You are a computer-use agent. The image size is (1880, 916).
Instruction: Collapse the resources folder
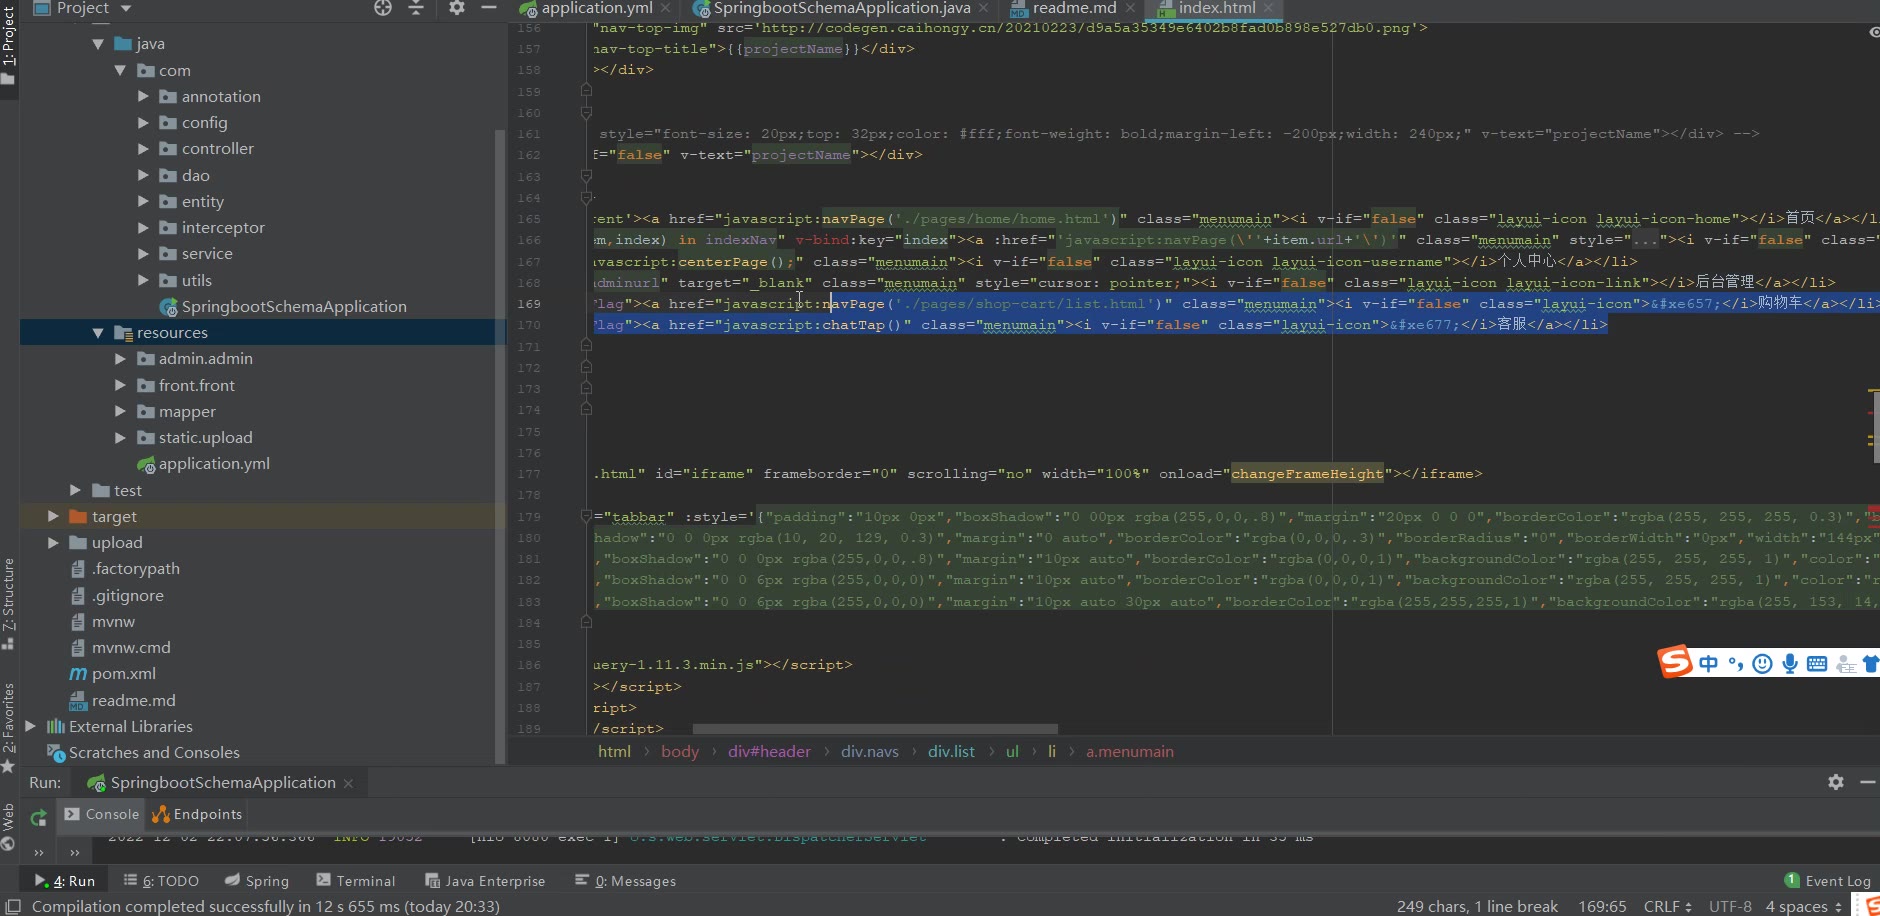coord(98,333)
